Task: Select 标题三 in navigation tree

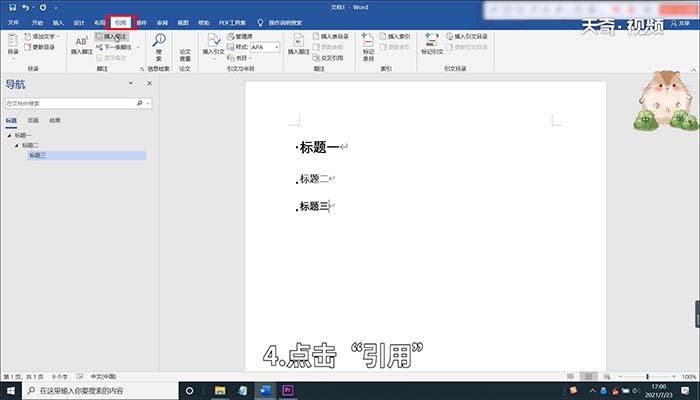Action: click(x=87, y=155)
